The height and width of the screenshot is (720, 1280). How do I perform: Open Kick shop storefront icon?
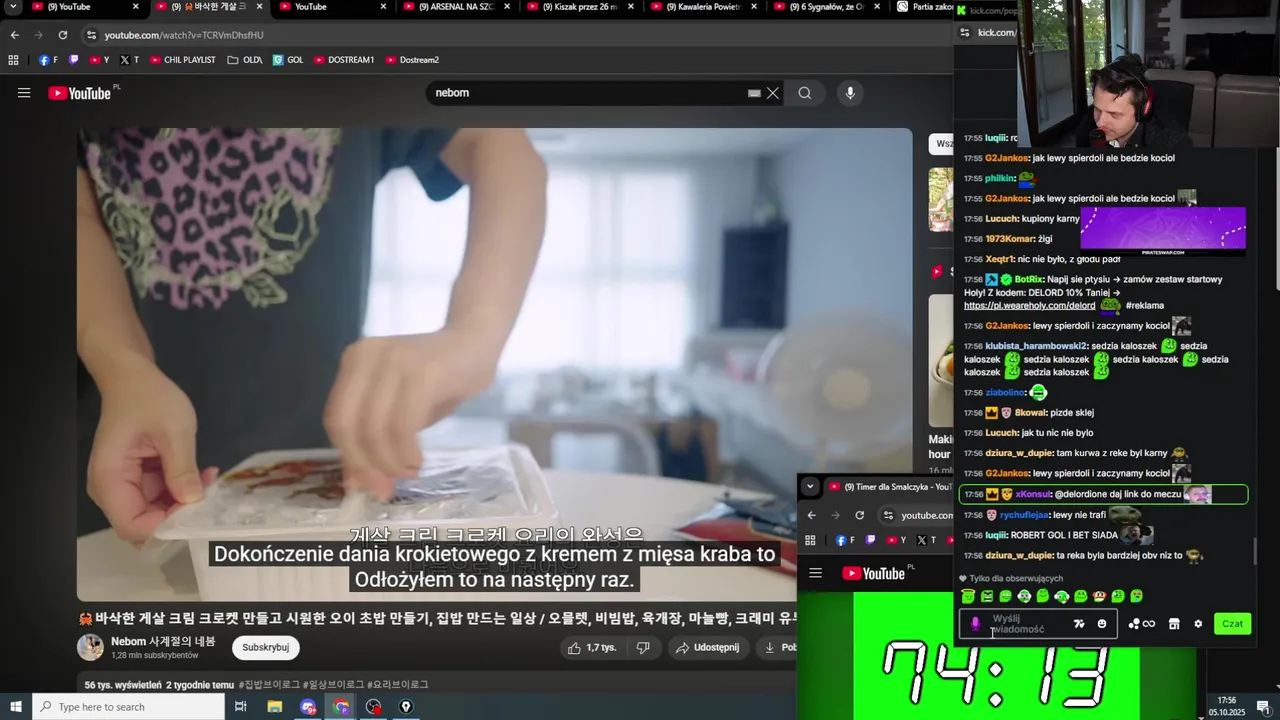pos(1174,624)
